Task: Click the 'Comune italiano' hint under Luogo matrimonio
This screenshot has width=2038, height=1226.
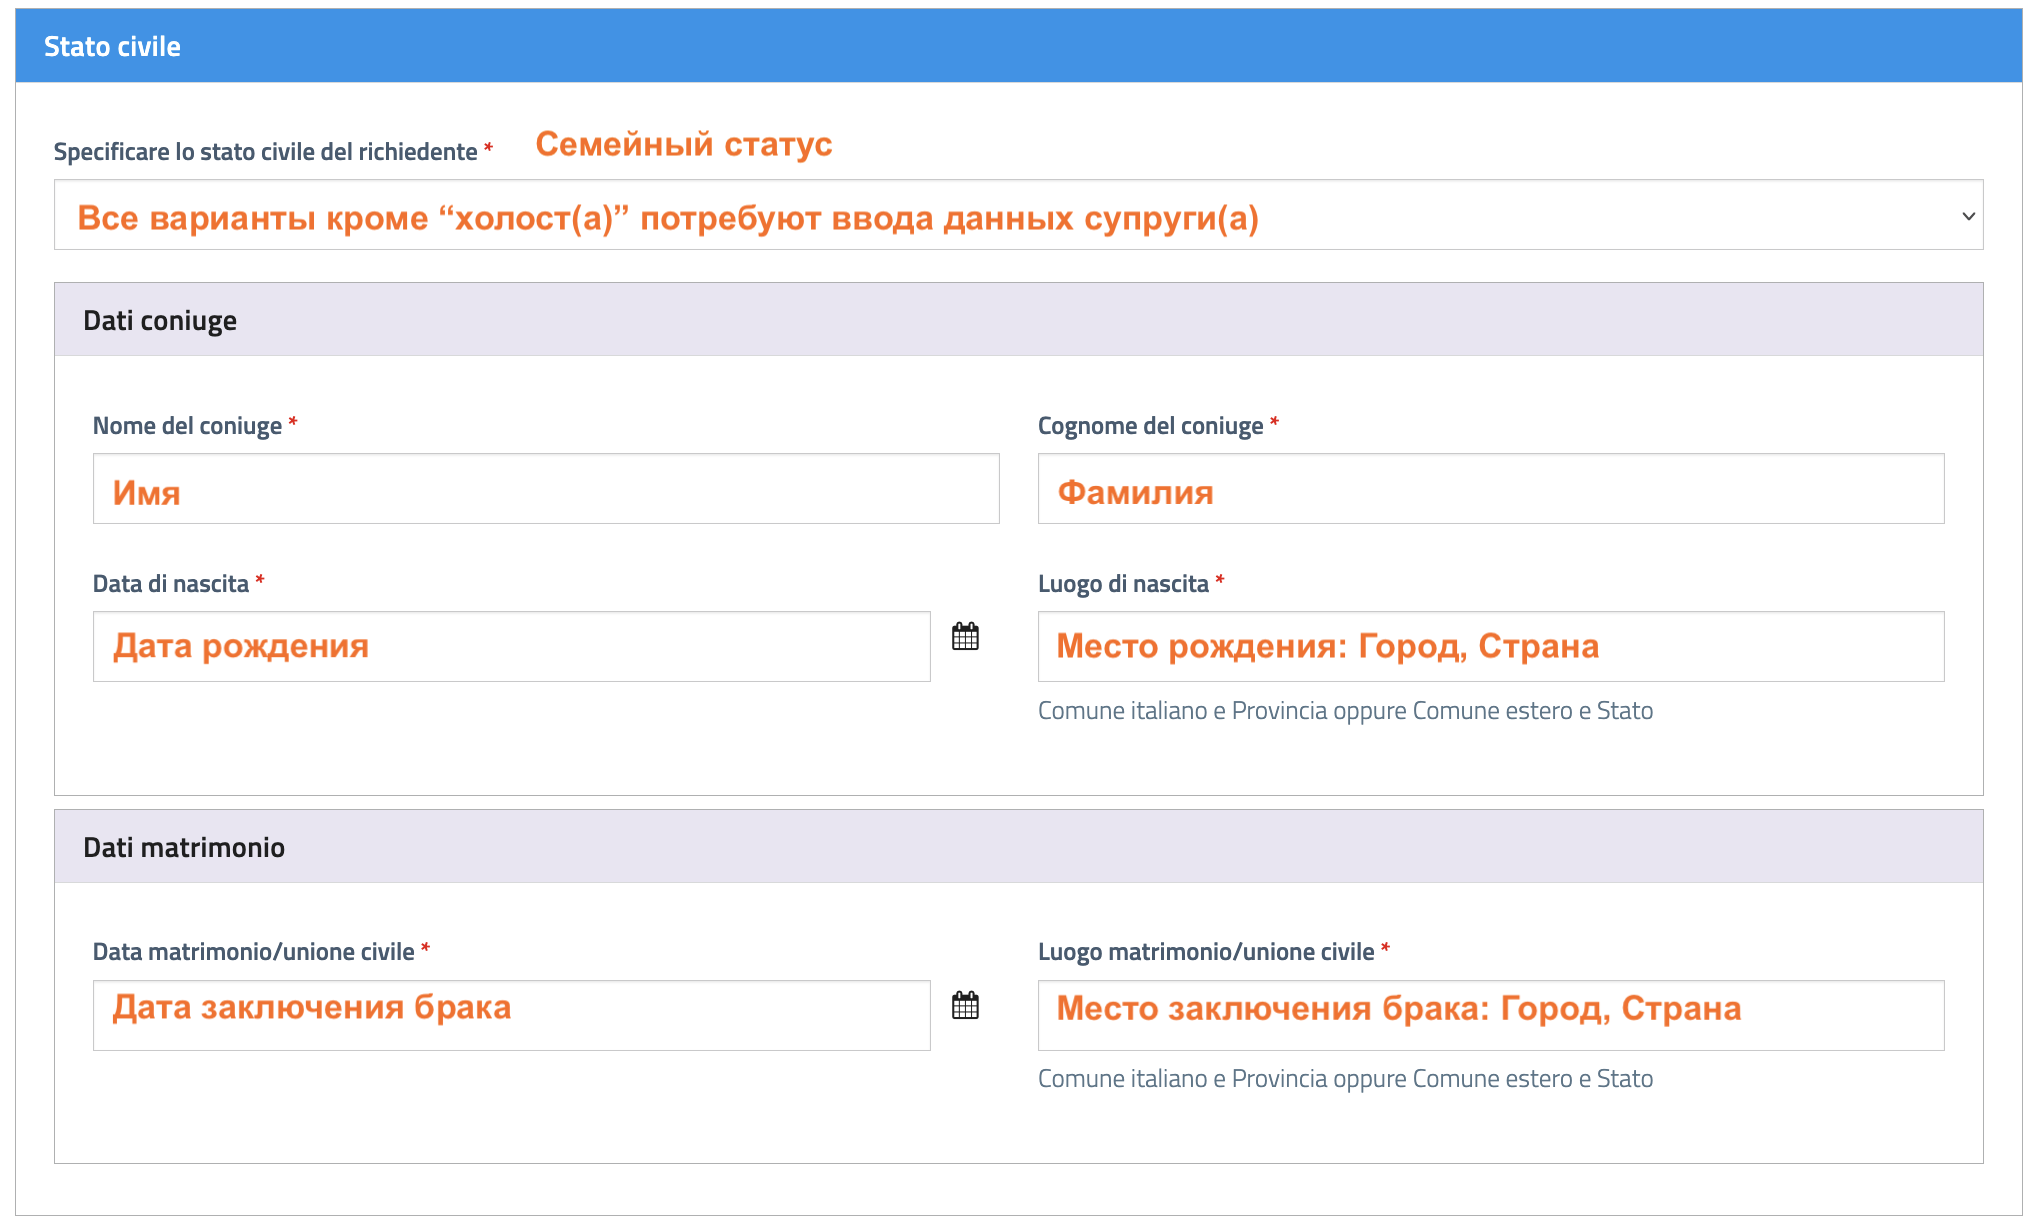Action: click(1345, 1079)
